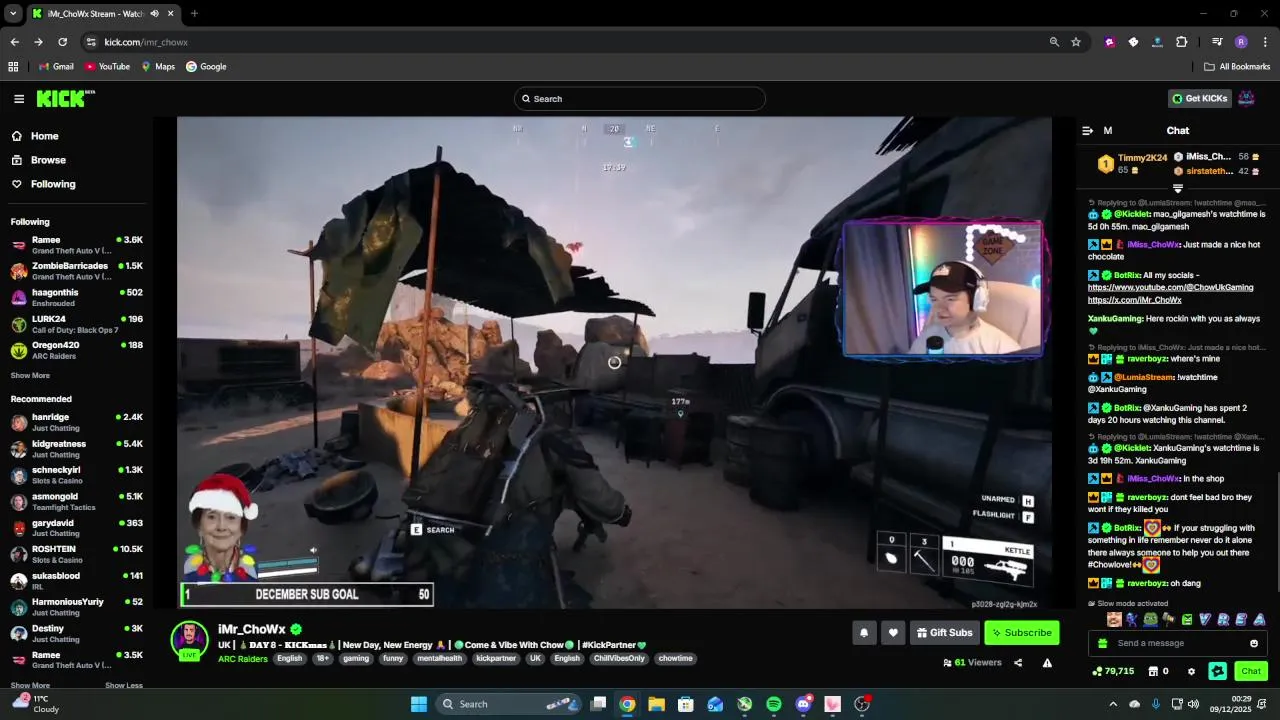The width and height of the screenshot is (1280, 720).
Task: Collapse recommended list with Show Less
Action: pyautogui.click(x=123, y=685)
